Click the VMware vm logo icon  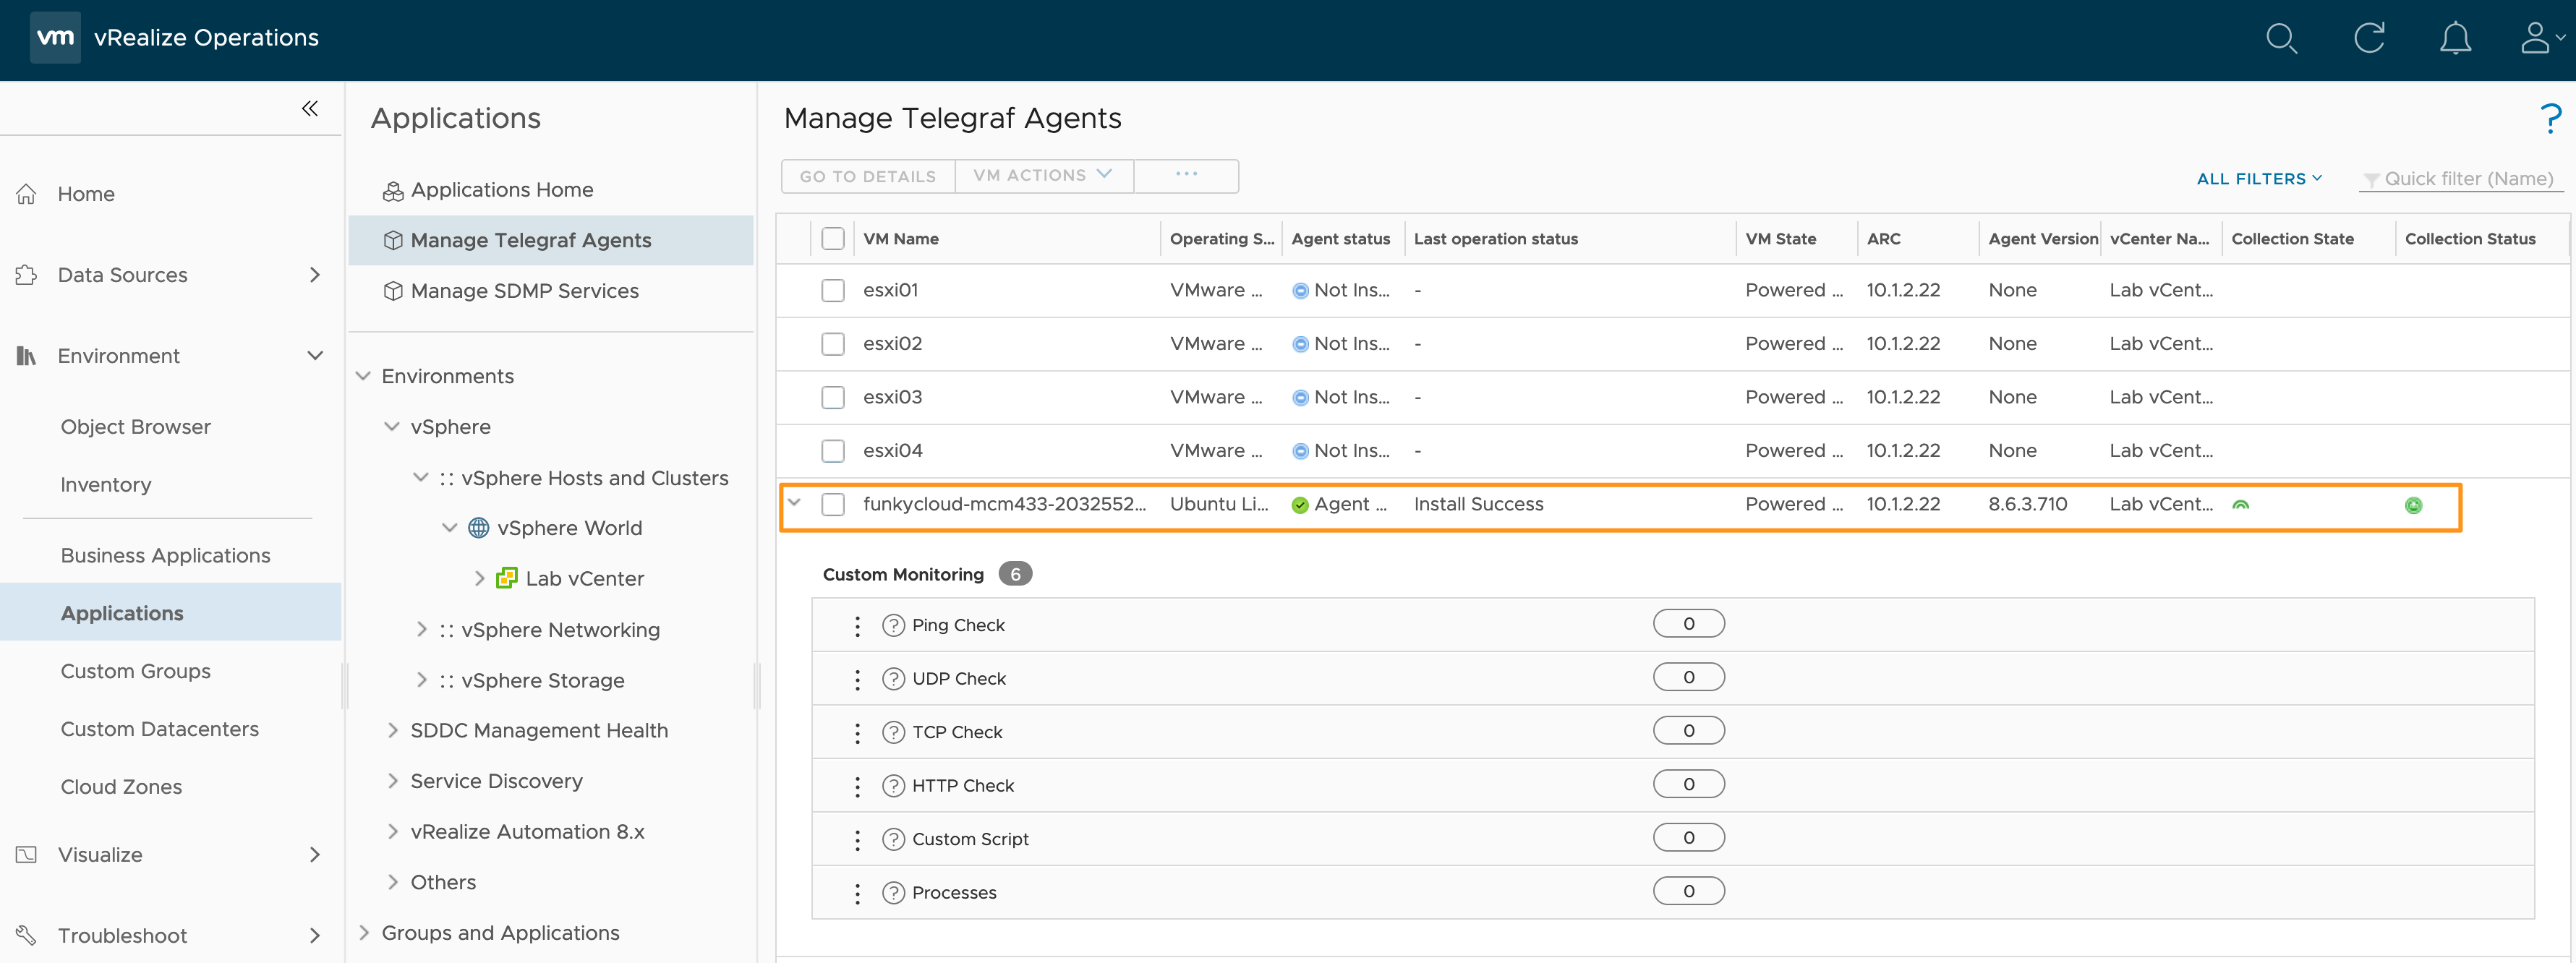pos(55,38)
